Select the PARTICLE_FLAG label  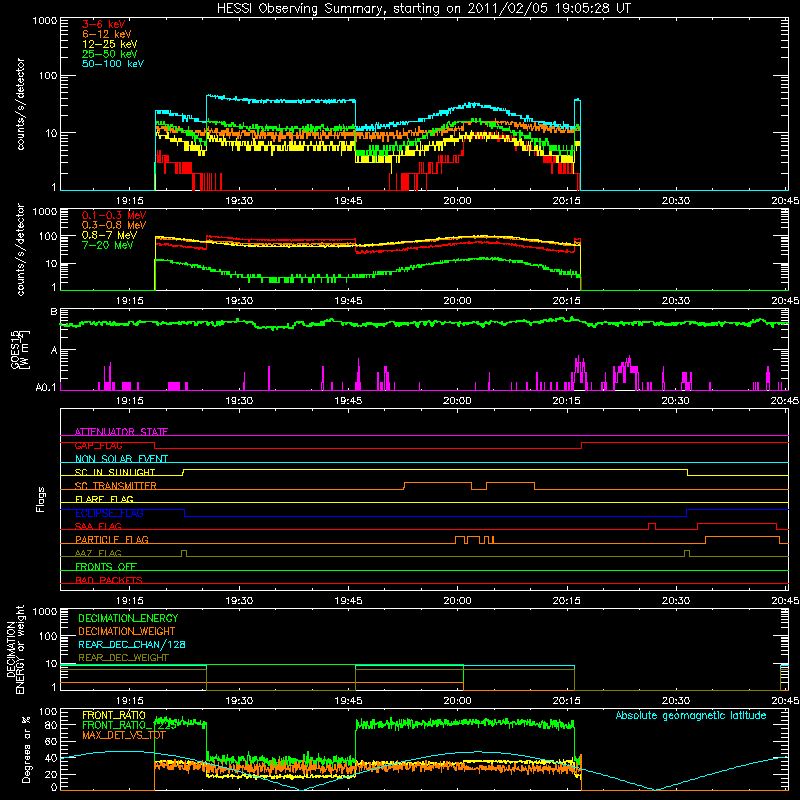(x=112, y=540)
